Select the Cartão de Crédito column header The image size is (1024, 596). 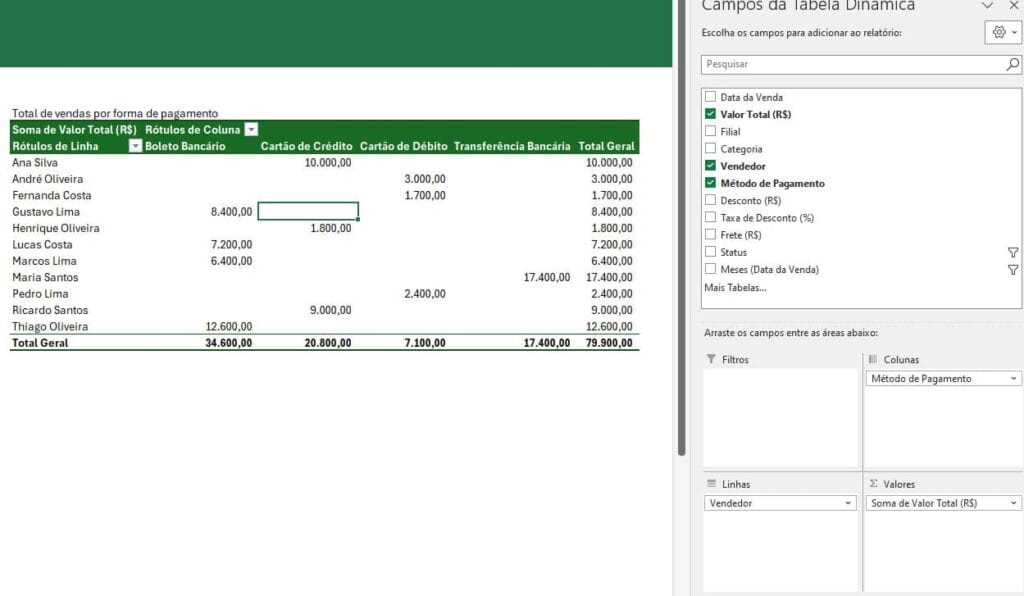click(x=306, y=146)
